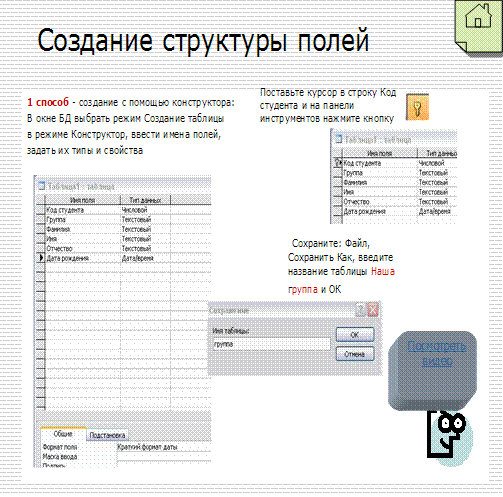
Task: Click the Имя поля column header in left table
Action: [x=83, y=200]
